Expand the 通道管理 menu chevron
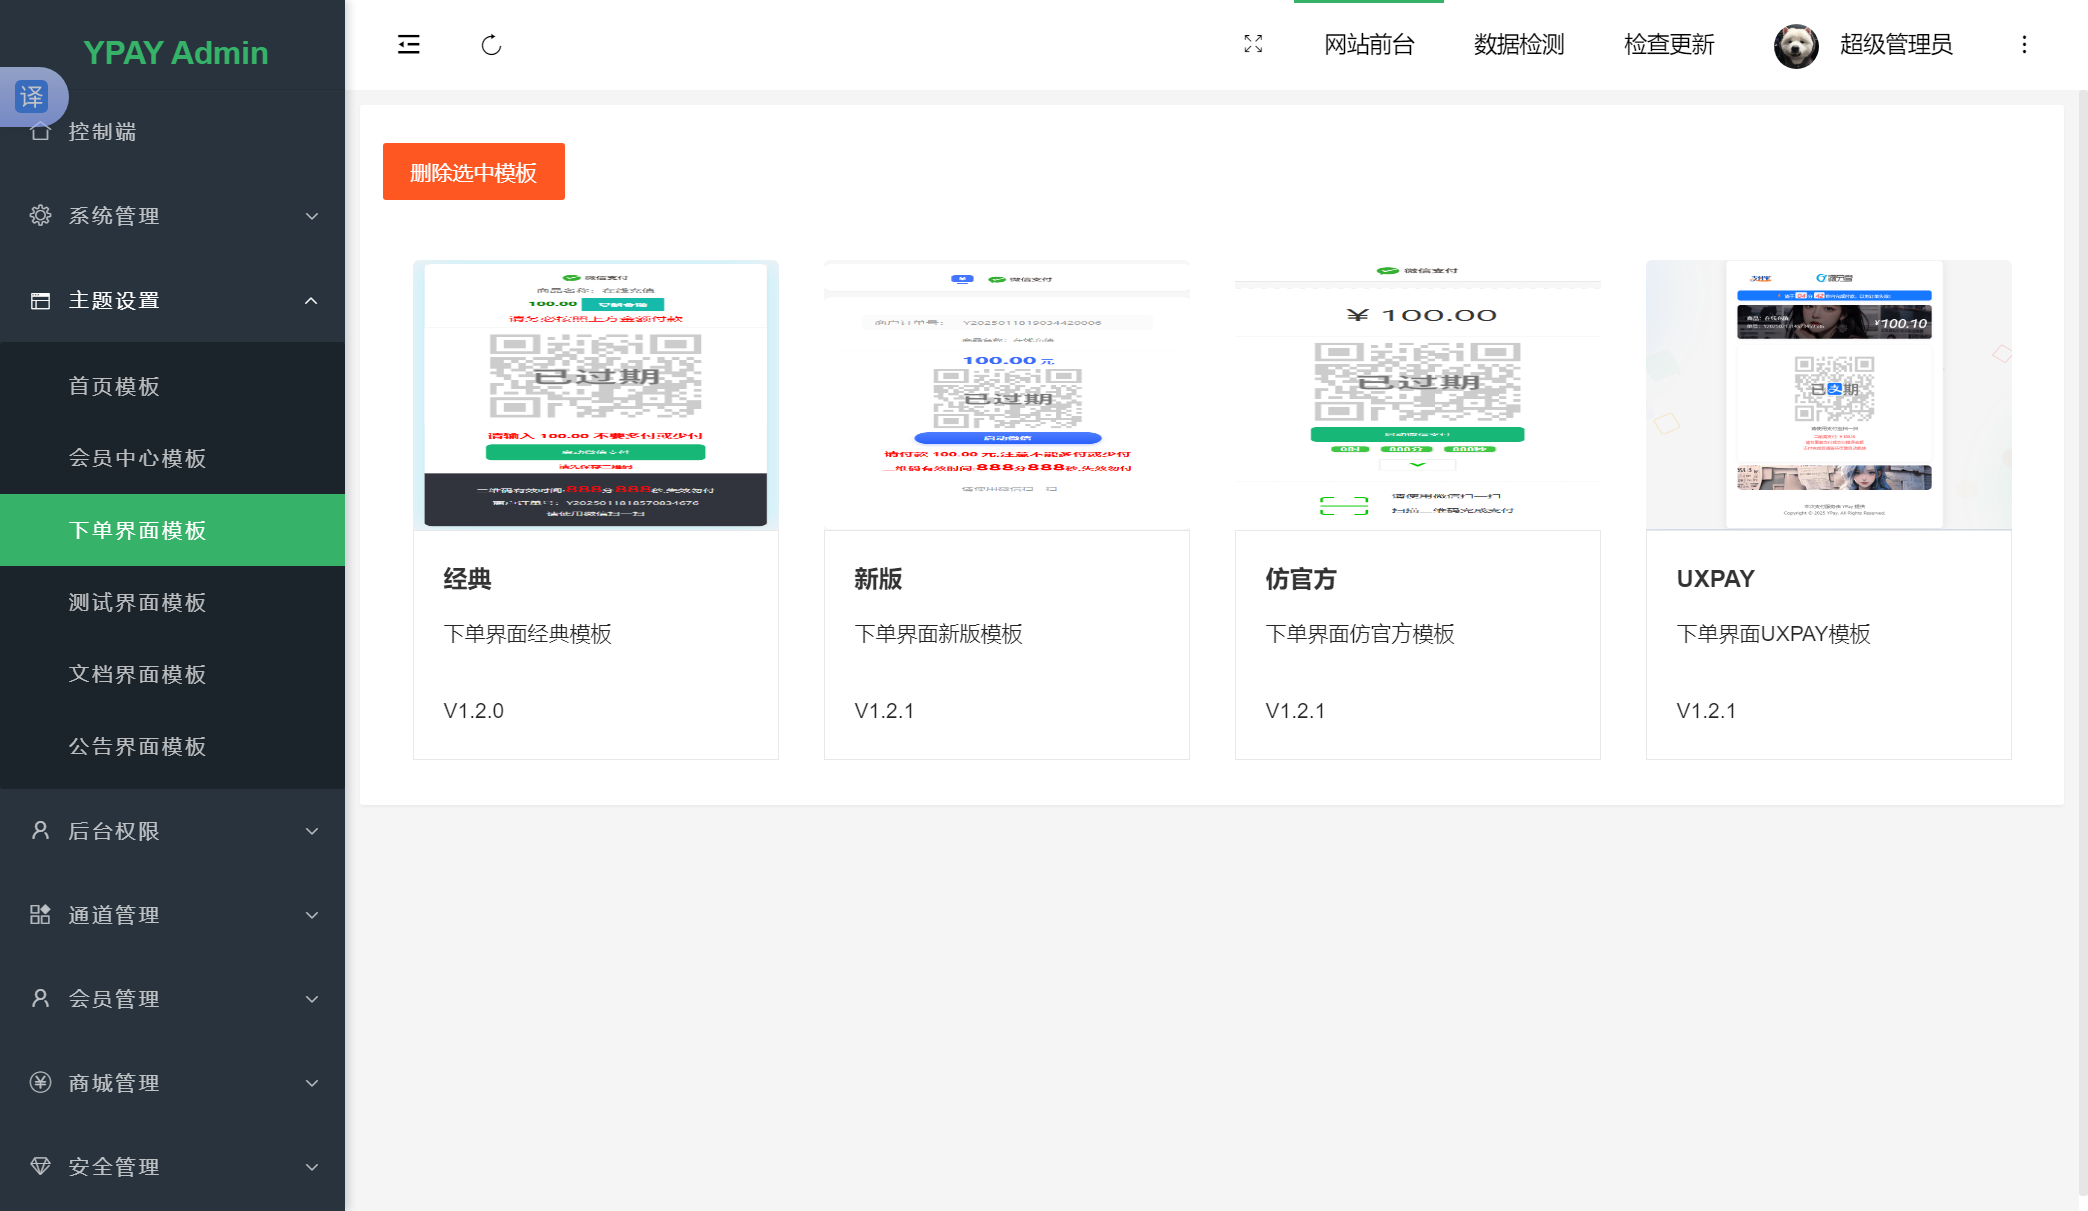Image resolution: width=2088 pixels, height=1211 pixels. [312, 915]
